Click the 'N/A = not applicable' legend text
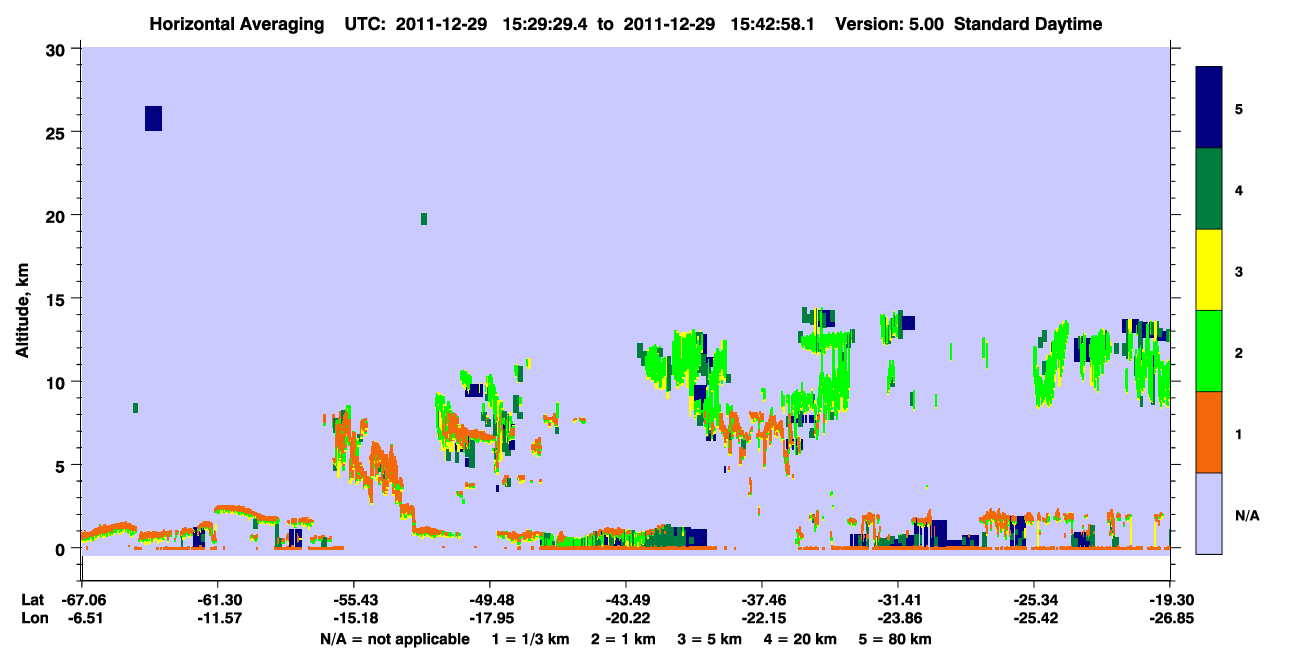 click(394, 638)
